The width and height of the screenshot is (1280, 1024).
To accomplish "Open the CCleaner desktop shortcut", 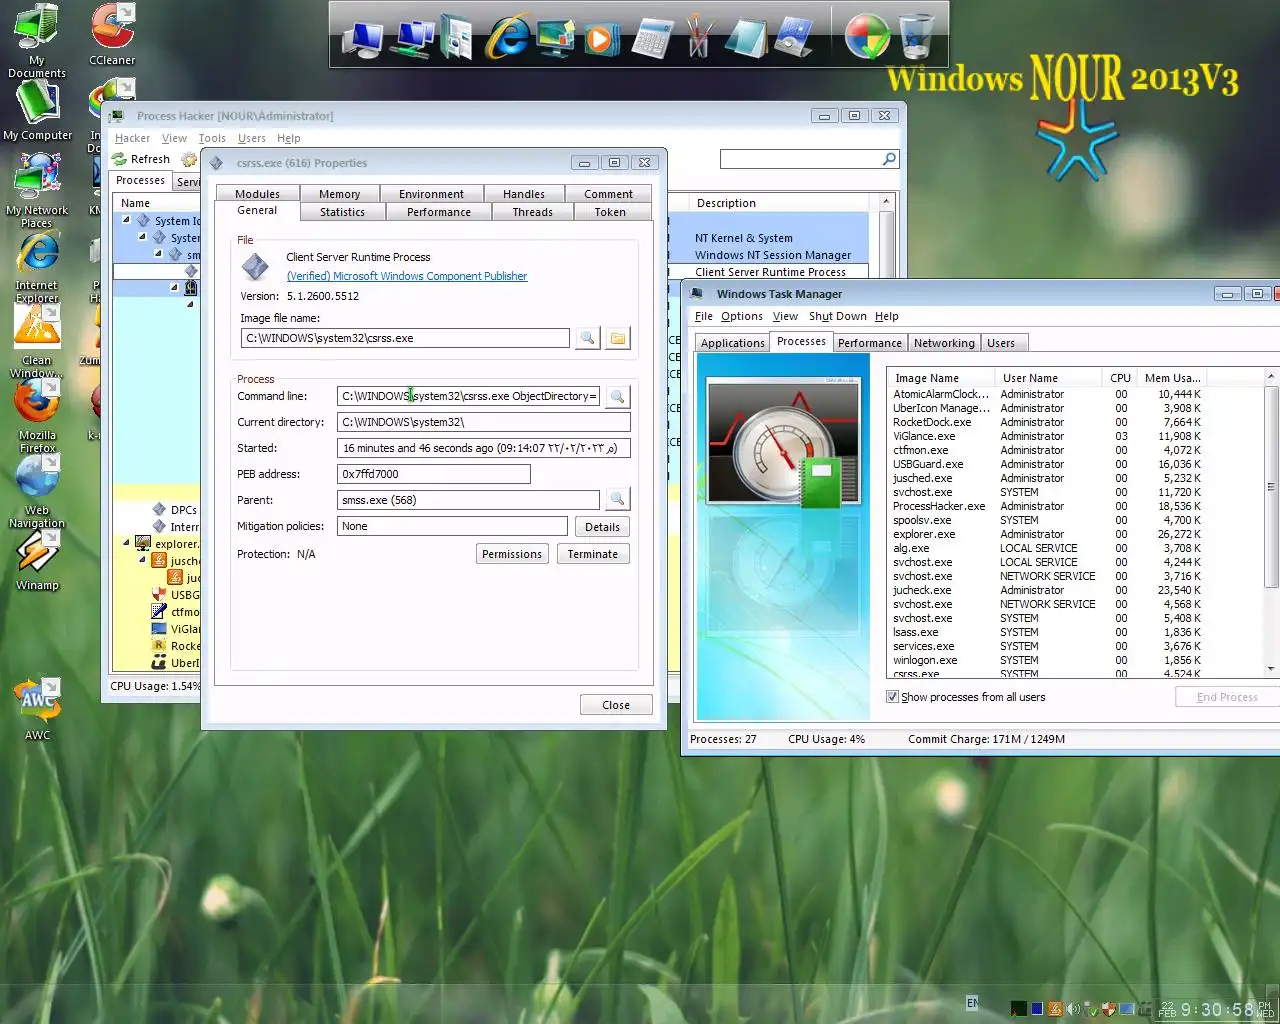I will click(x=112, y=34).
